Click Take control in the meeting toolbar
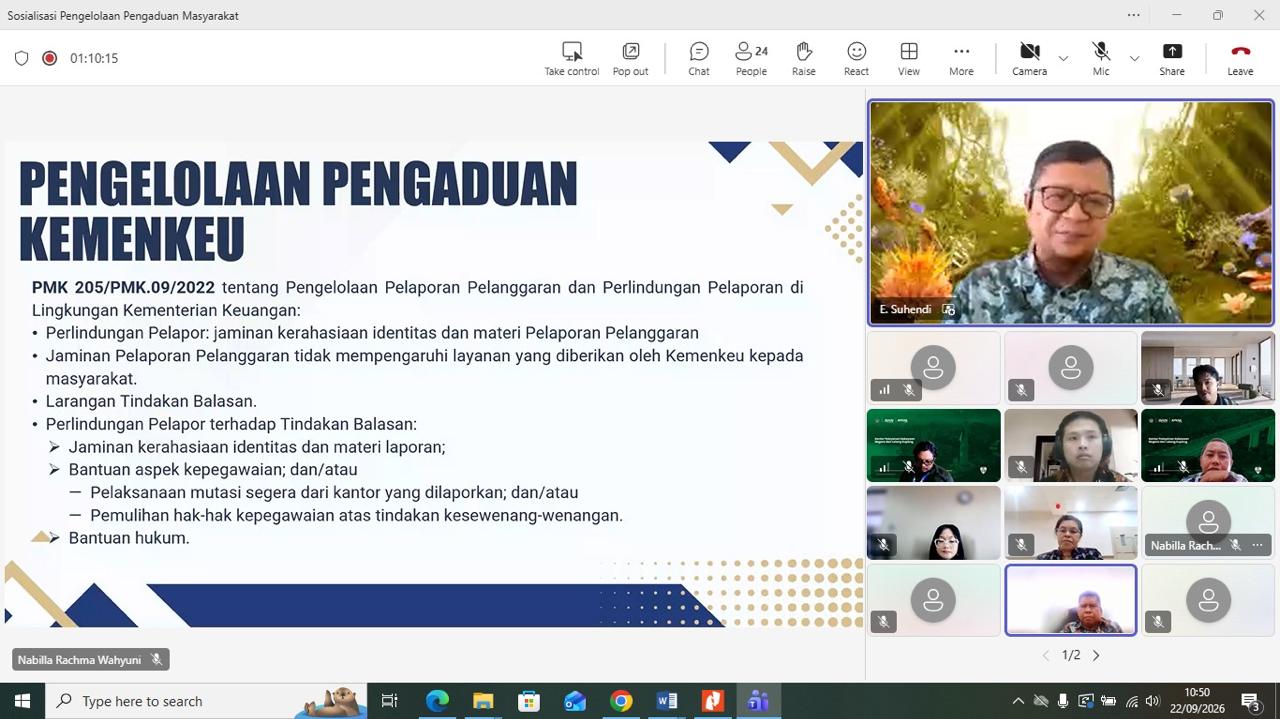This screenshot has height=719, width=1280. 571,58
